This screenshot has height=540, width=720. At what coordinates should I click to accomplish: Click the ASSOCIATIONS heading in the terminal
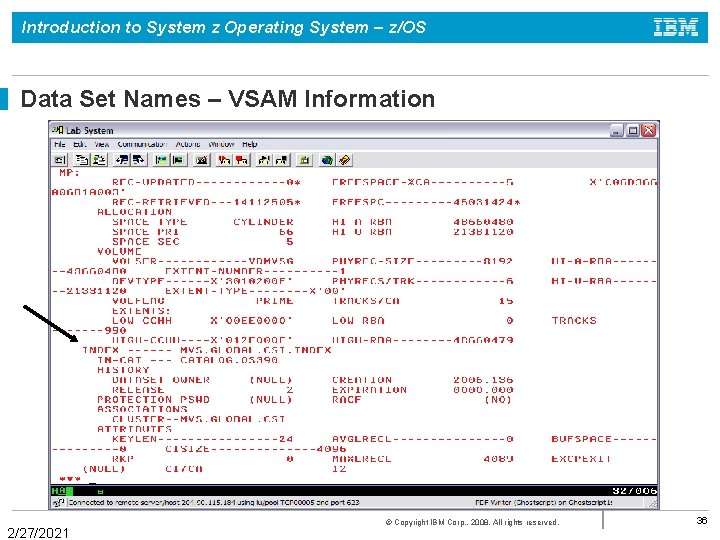142,409
